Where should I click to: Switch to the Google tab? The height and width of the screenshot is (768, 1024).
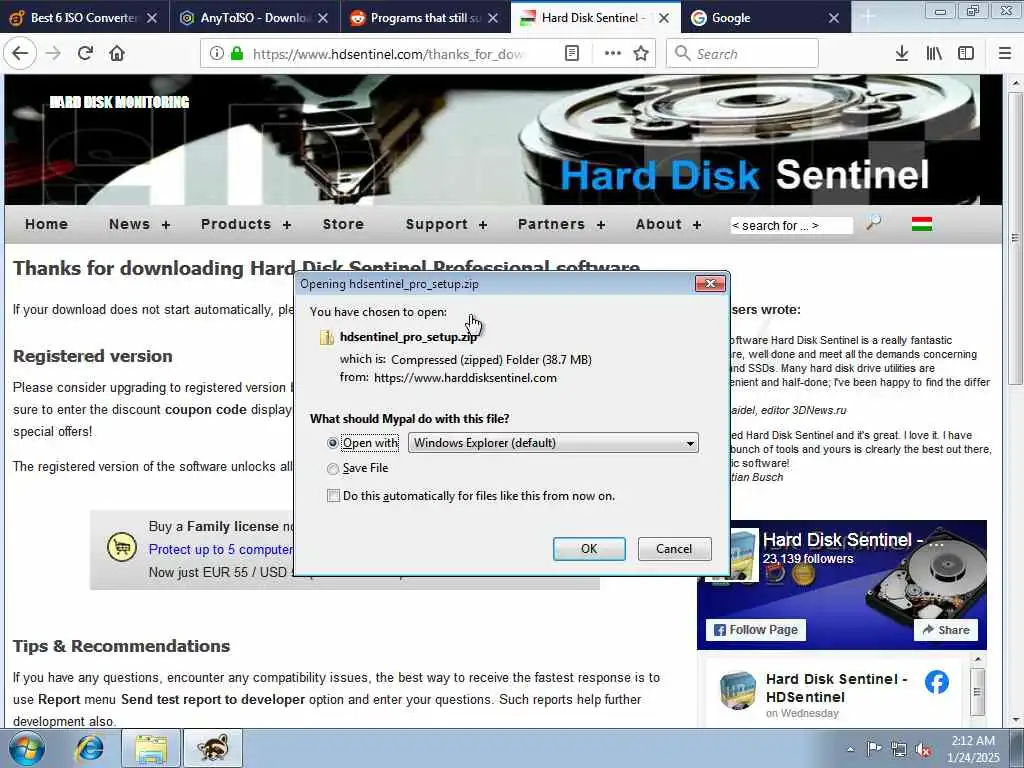(x=766, y=18)
